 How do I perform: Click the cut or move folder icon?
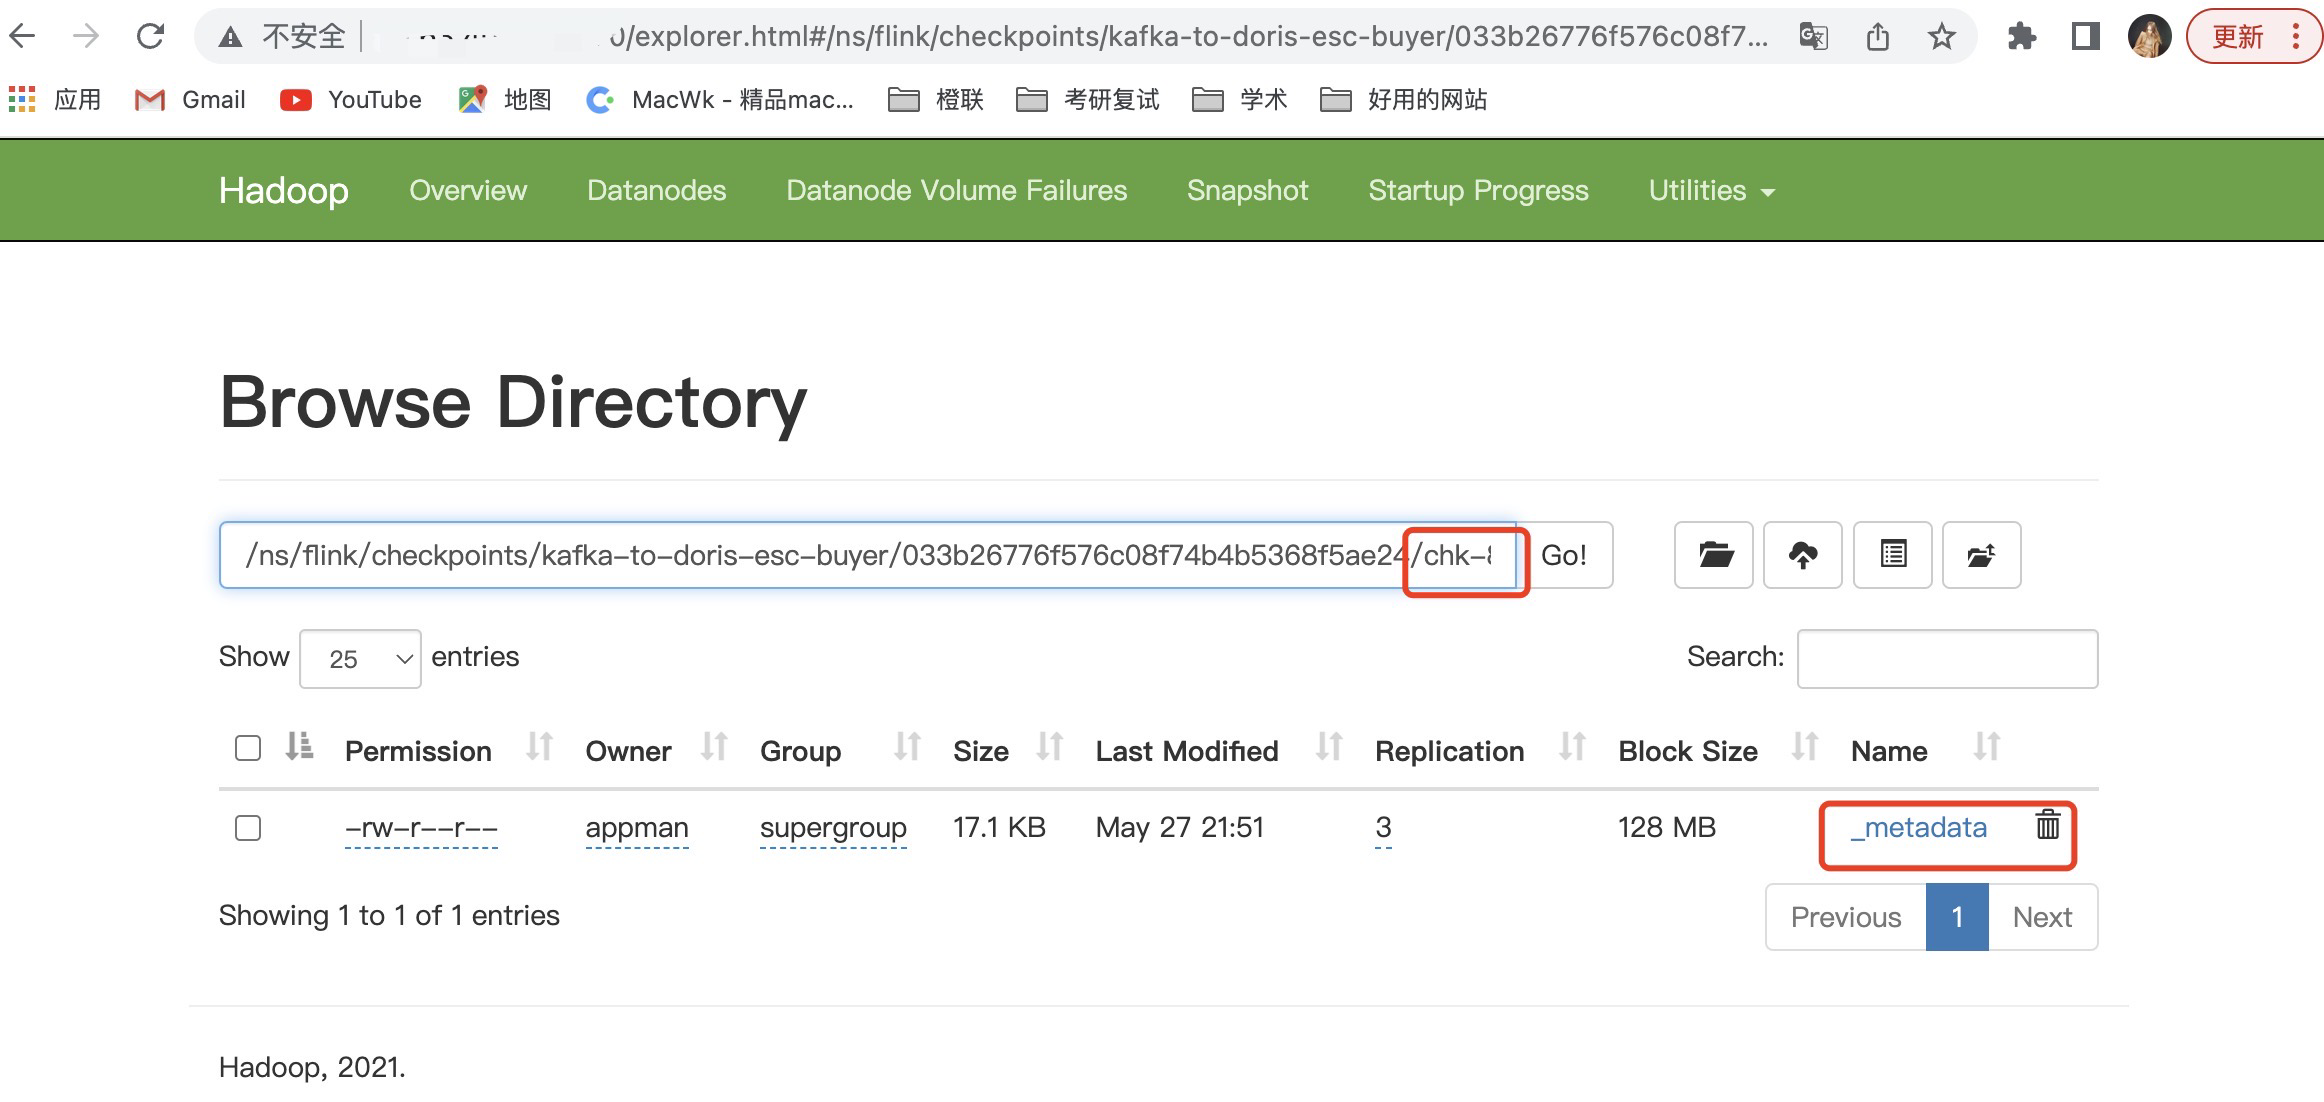click(1981, 555)
